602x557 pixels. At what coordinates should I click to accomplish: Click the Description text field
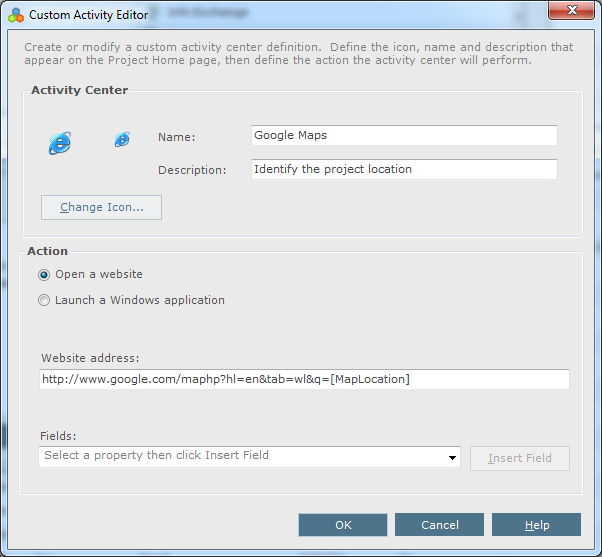point(404,169)
